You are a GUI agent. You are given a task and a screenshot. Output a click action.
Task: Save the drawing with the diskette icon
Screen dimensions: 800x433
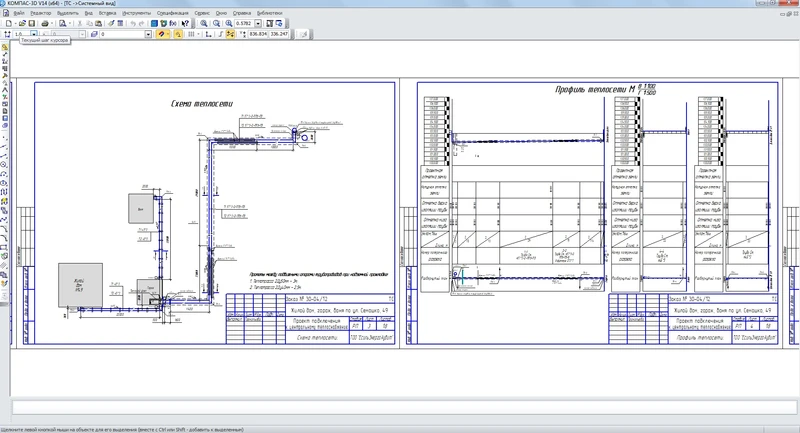pyautogui.click(x=33, y=22)
